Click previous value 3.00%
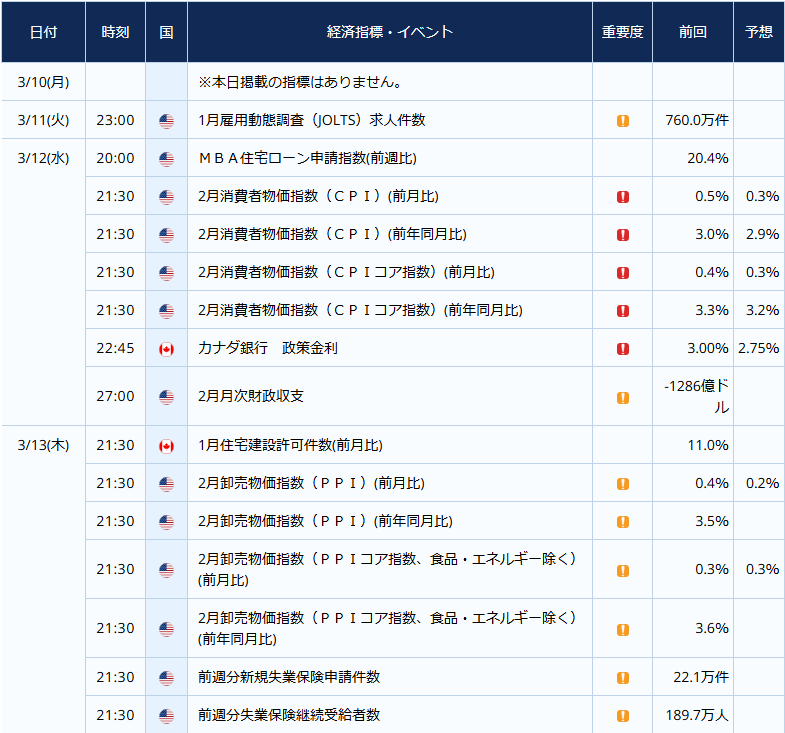Viewport: 785px width, 733px height. 708,348
